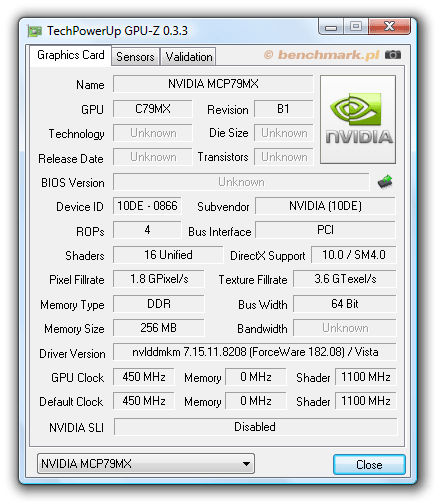Viewport: 435px width, 502px height.
Task: Click the NVIDIA logo image
Action: (x=358, y=119)
